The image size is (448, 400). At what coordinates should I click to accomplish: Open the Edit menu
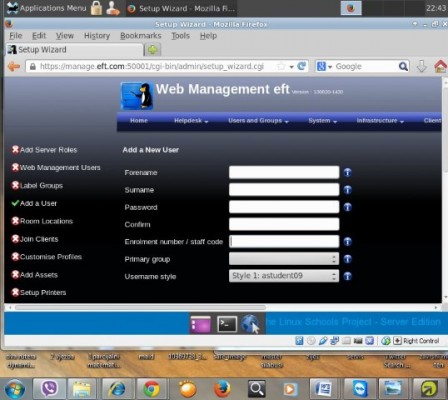(39, 36)
